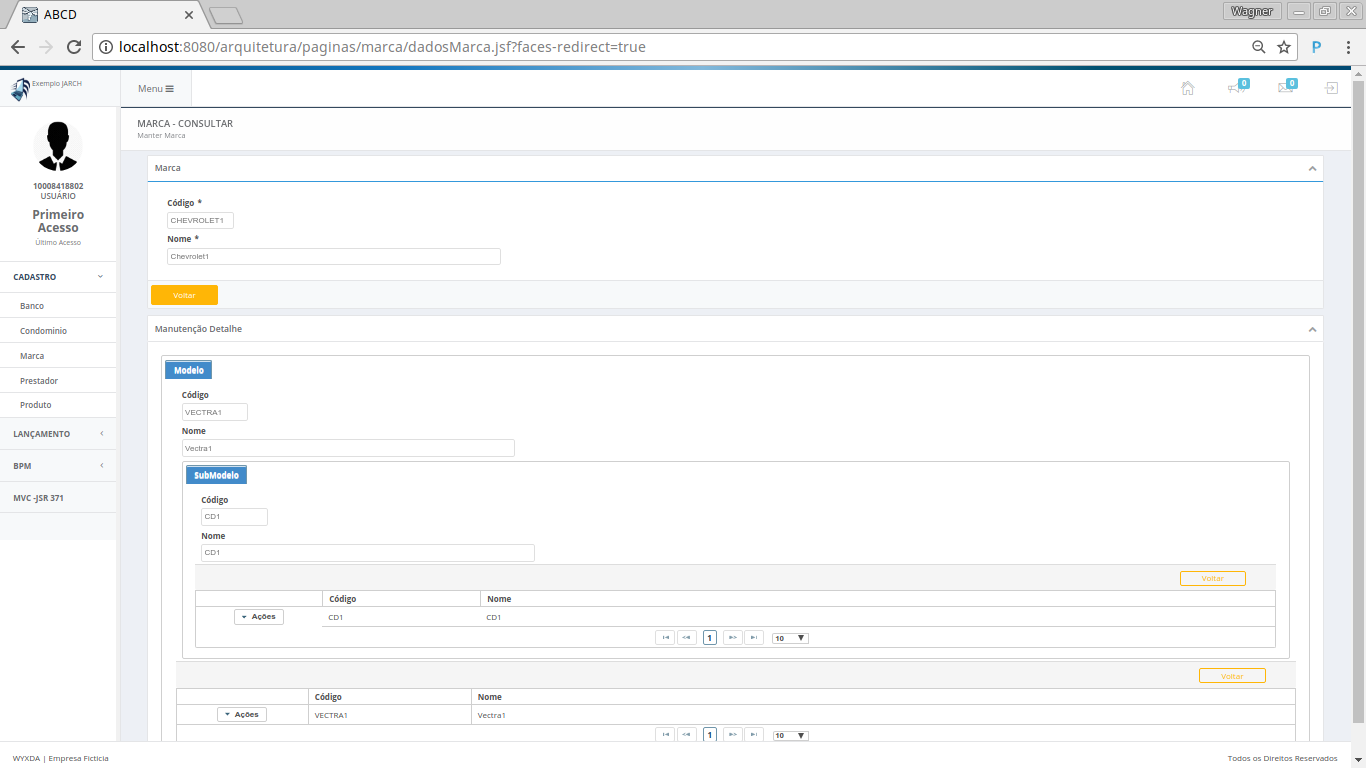This screenshot has width=1366, height=768.
Task: Select the SubModelo tab
Action: [x=216, y=475]
